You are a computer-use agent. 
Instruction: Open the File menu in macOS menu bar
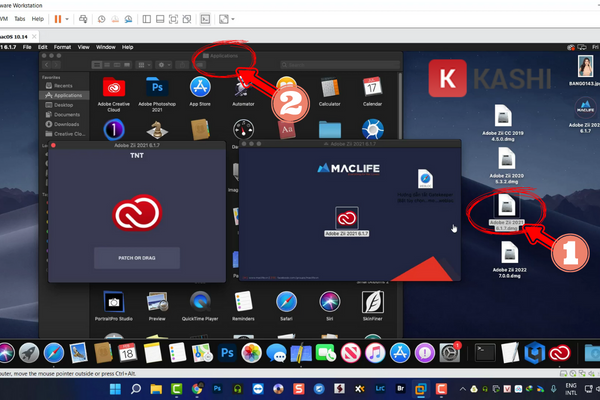[x=27, y=47]
